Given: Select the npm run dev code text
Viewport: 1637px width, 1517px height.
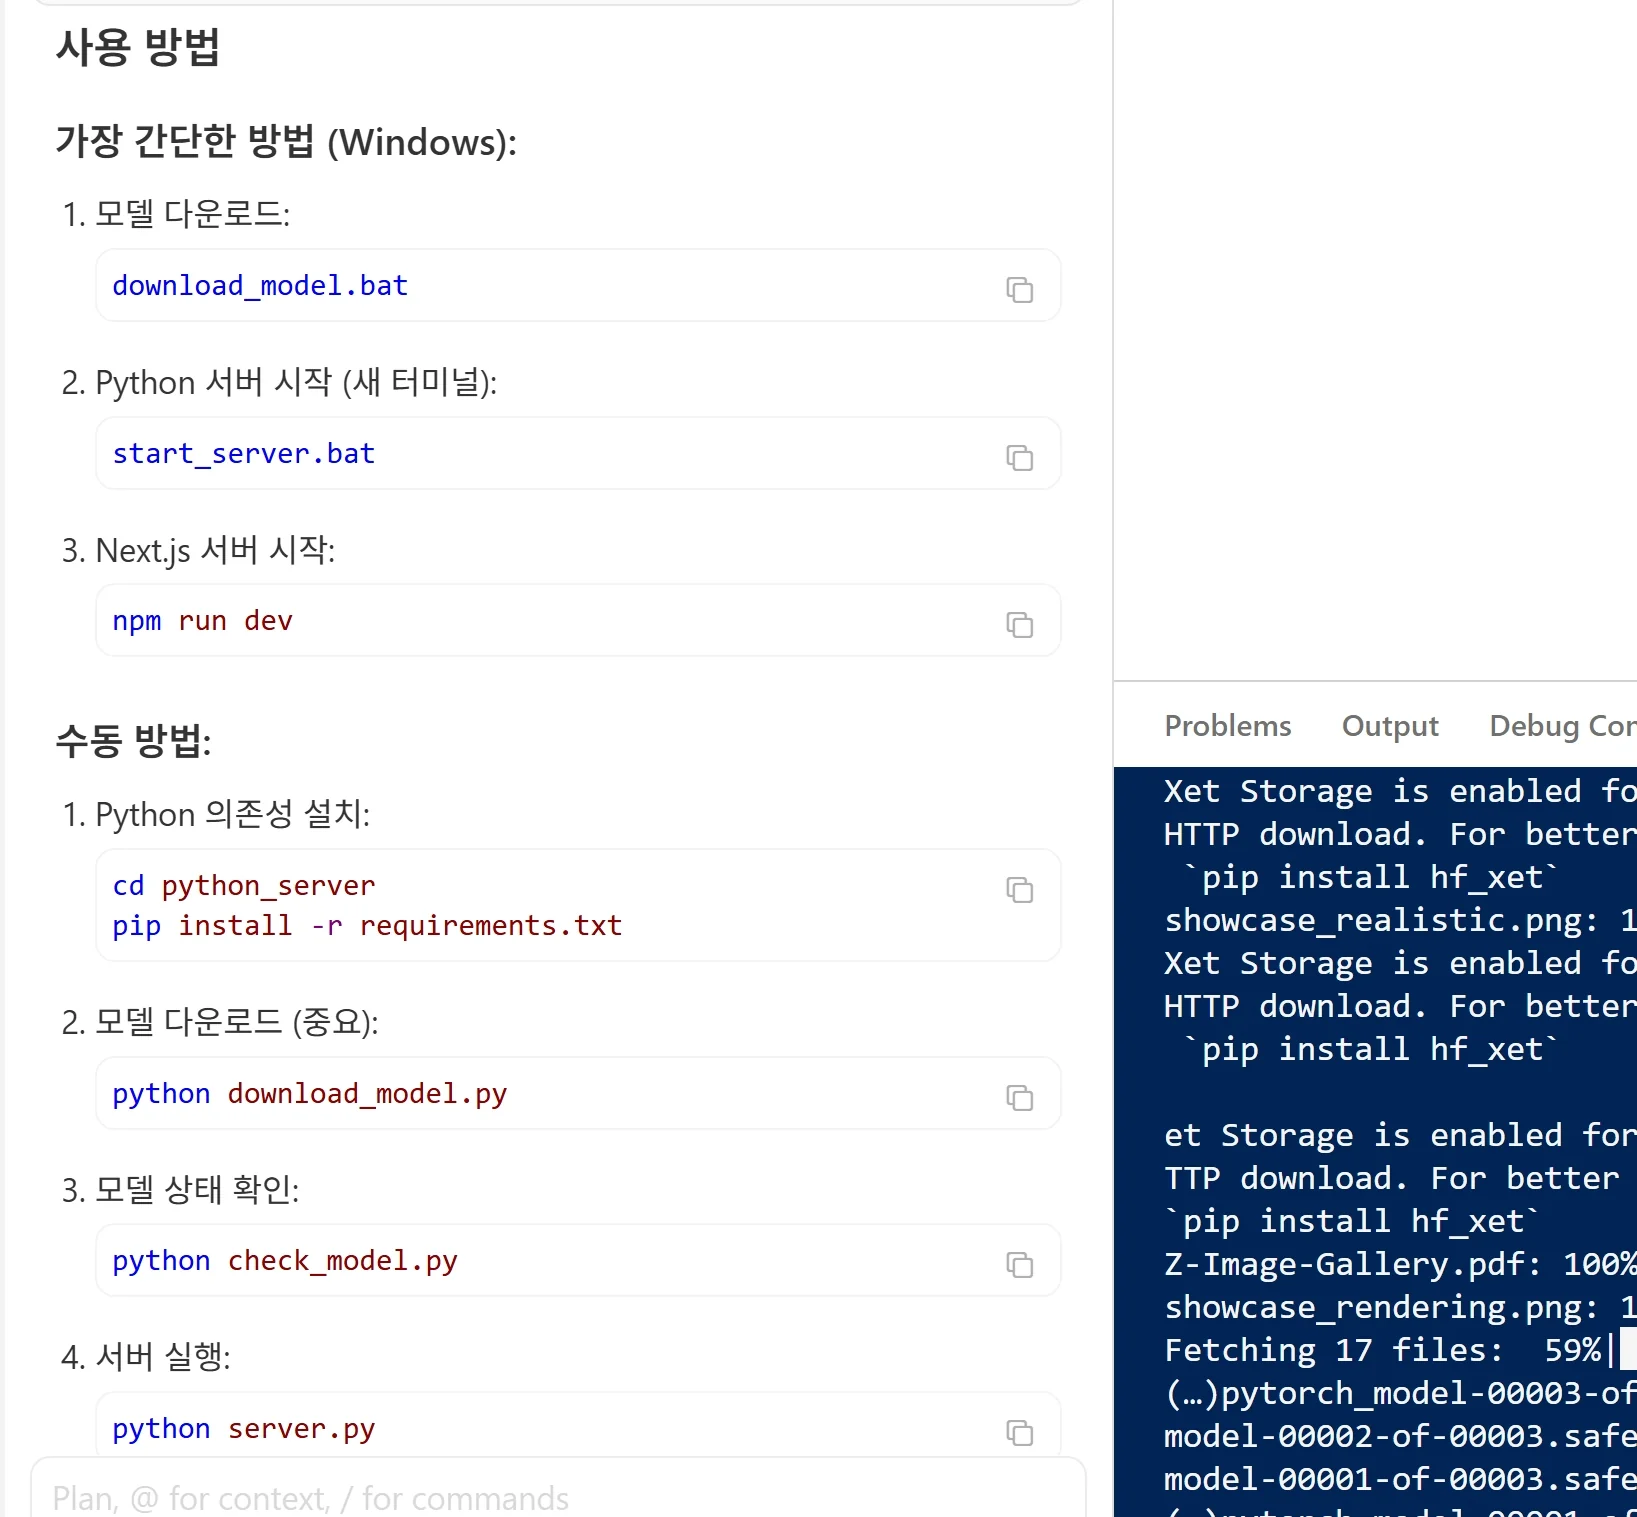Looking at the screenshot, I should (202, 620).
